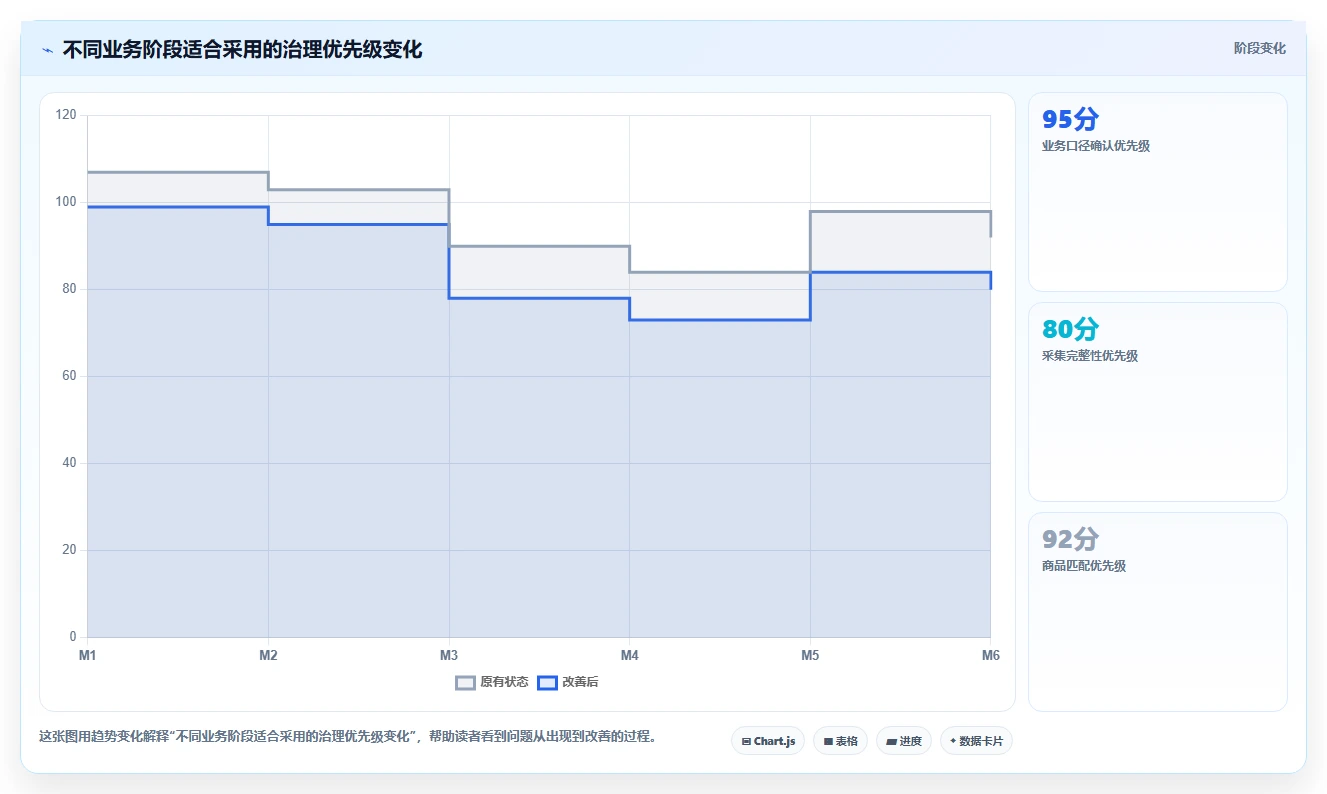
Task: Click the chart description caption text
Action: click(349, 737)
